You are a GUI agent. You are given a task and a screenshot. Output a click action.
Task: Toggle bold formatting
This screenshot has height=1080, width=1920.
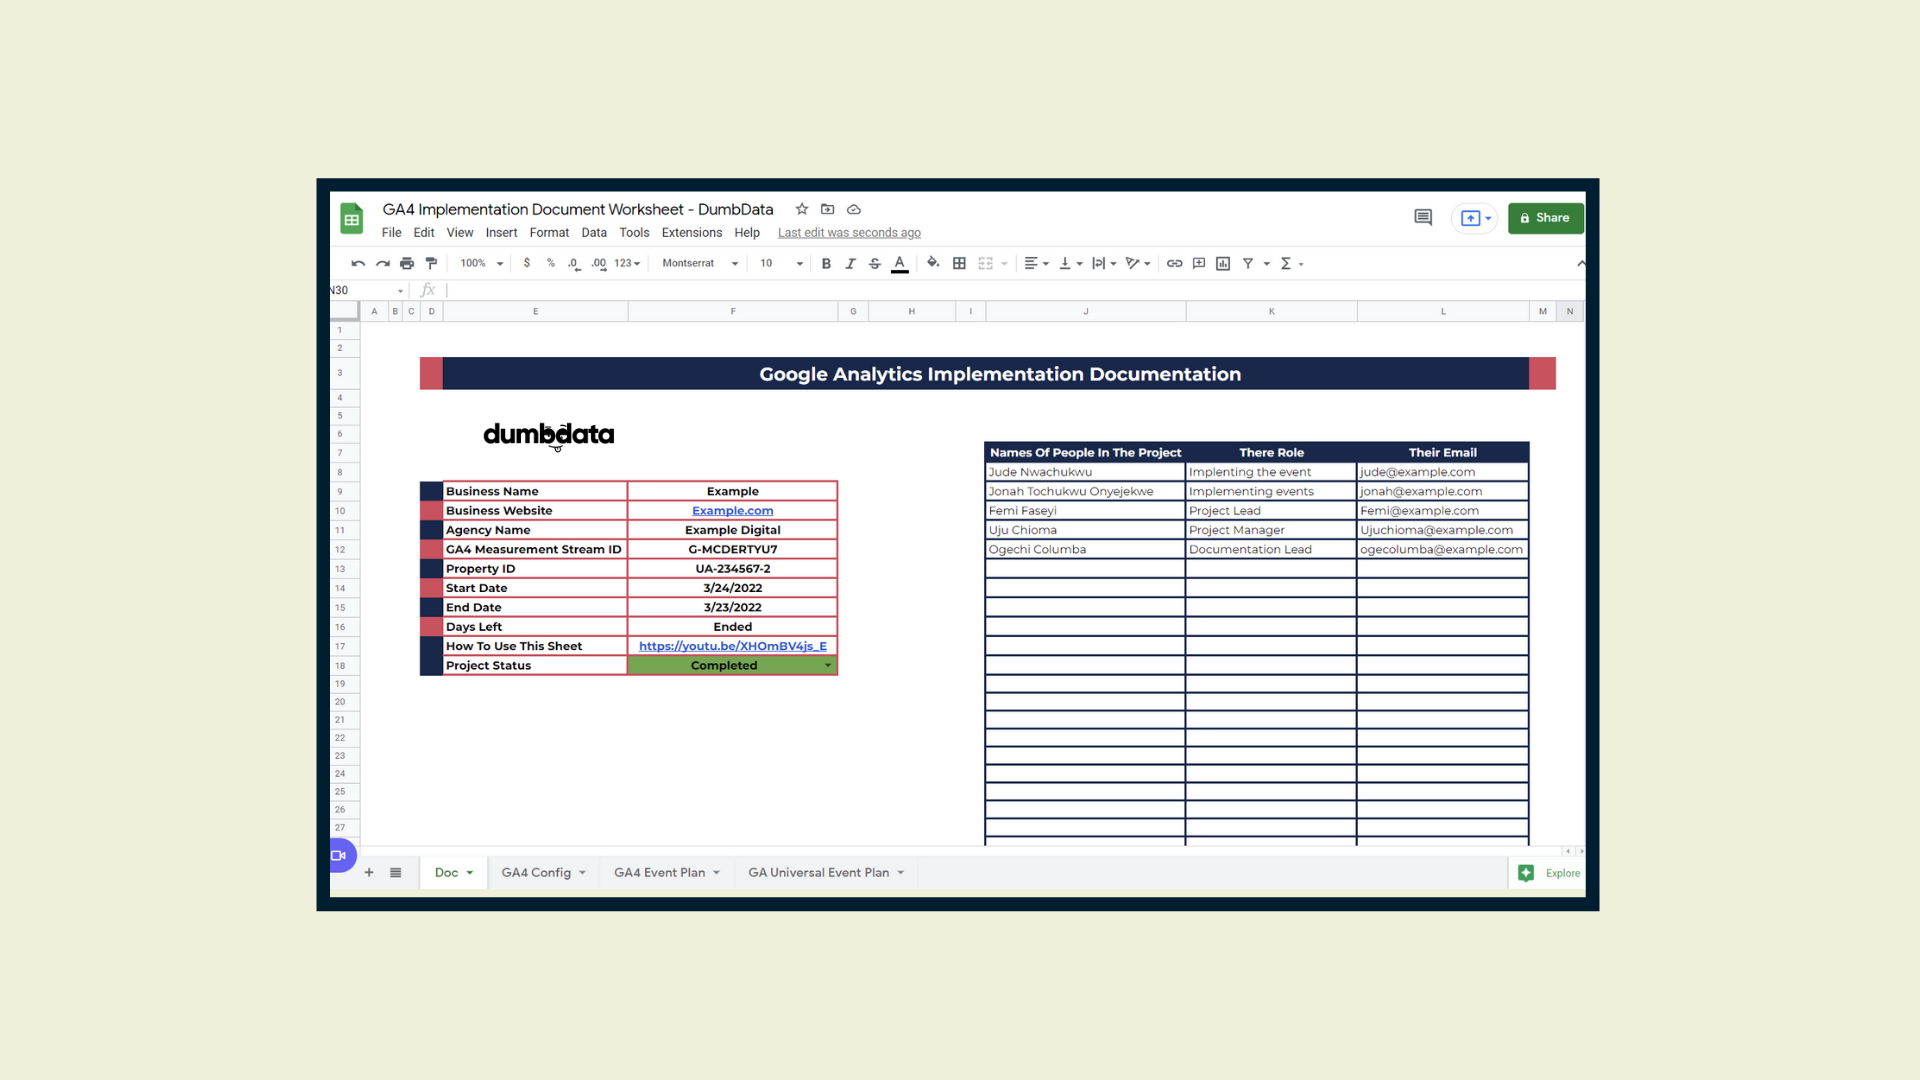click(x=826, y=264)
